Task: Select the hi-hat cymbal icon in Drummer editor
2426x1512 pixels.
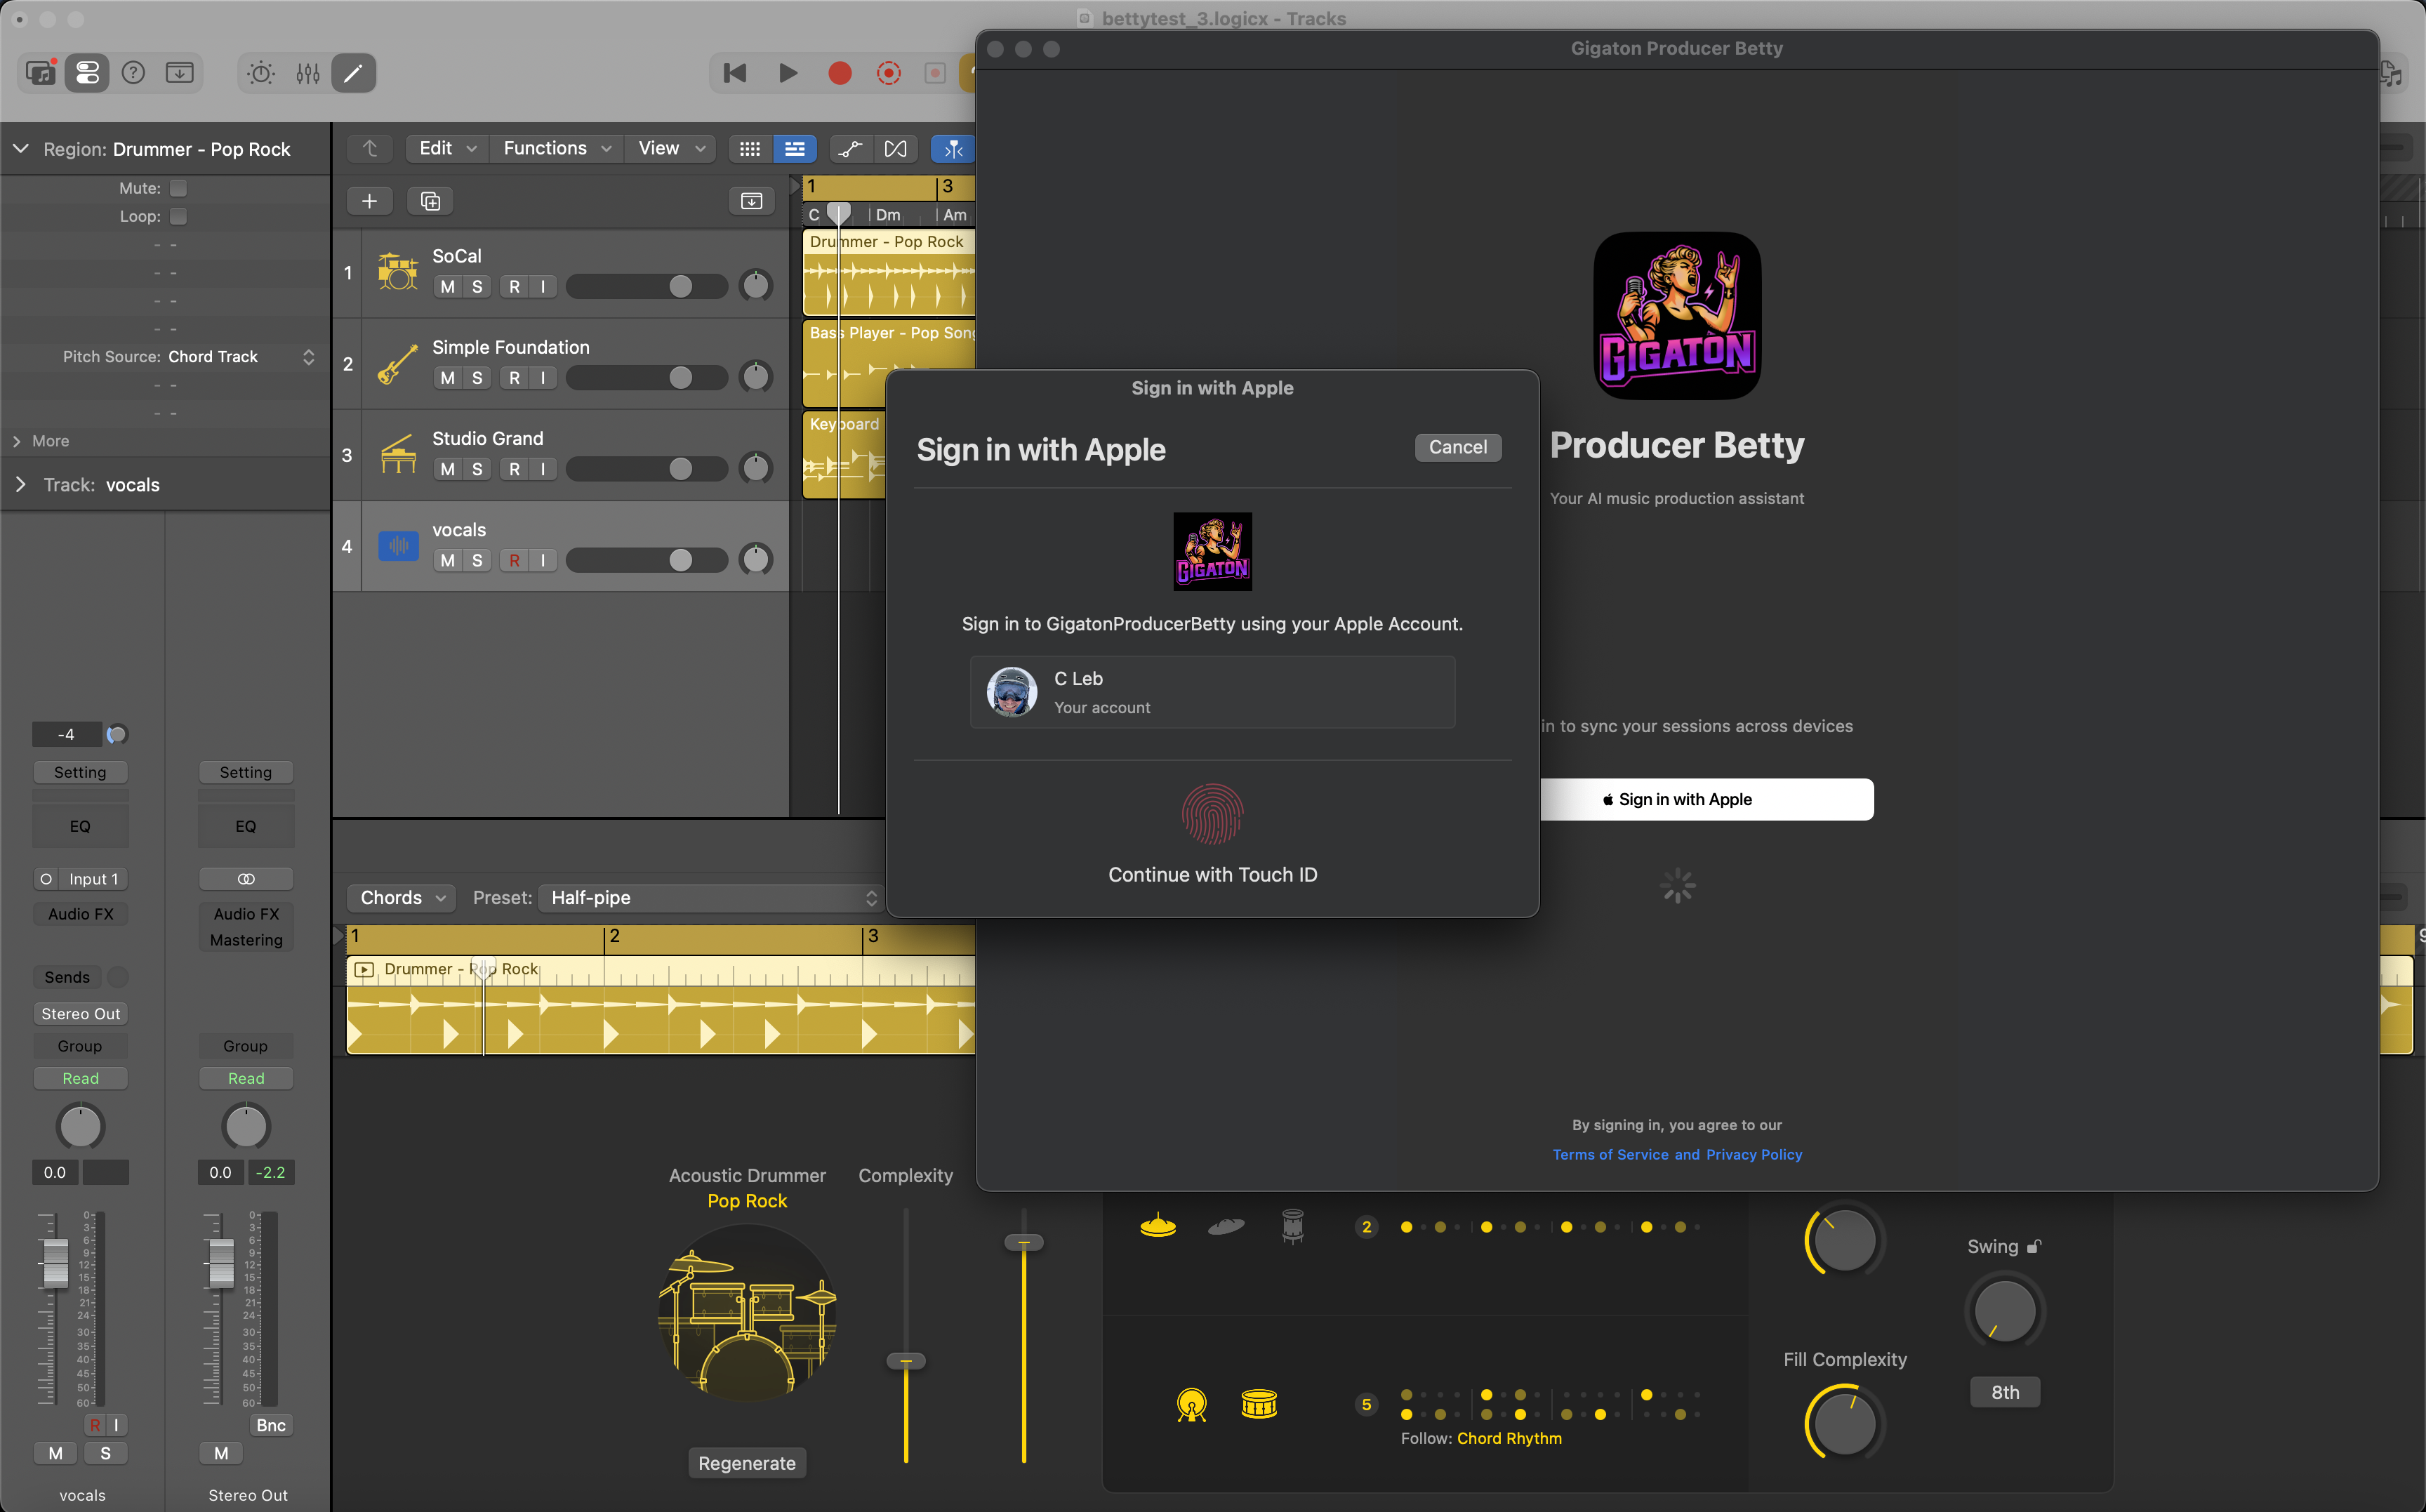Action: click(x=1158, y=1226)
